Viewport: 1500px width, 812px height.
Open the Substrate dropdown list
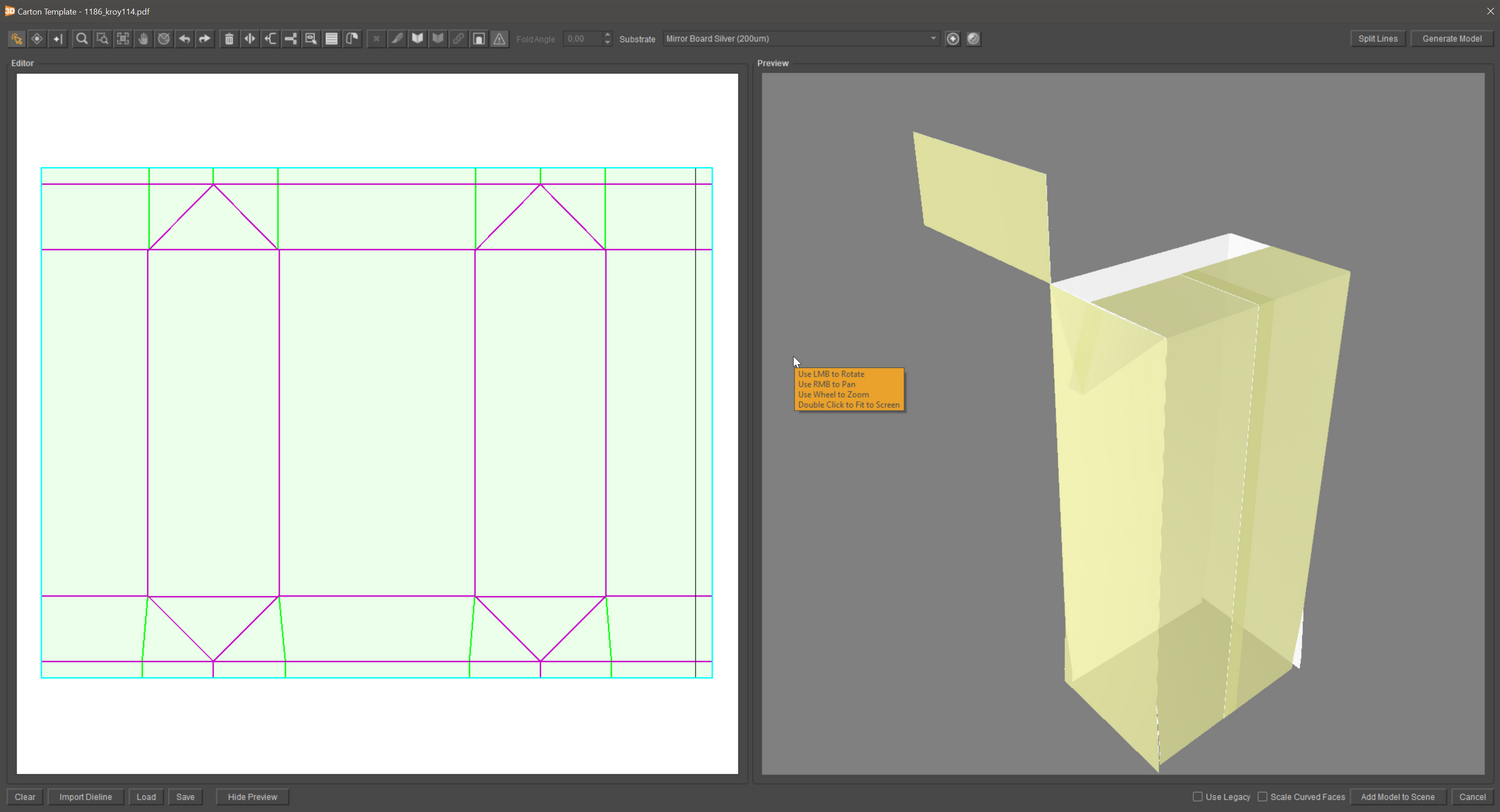pyautogui.click(x=801, y=39)
